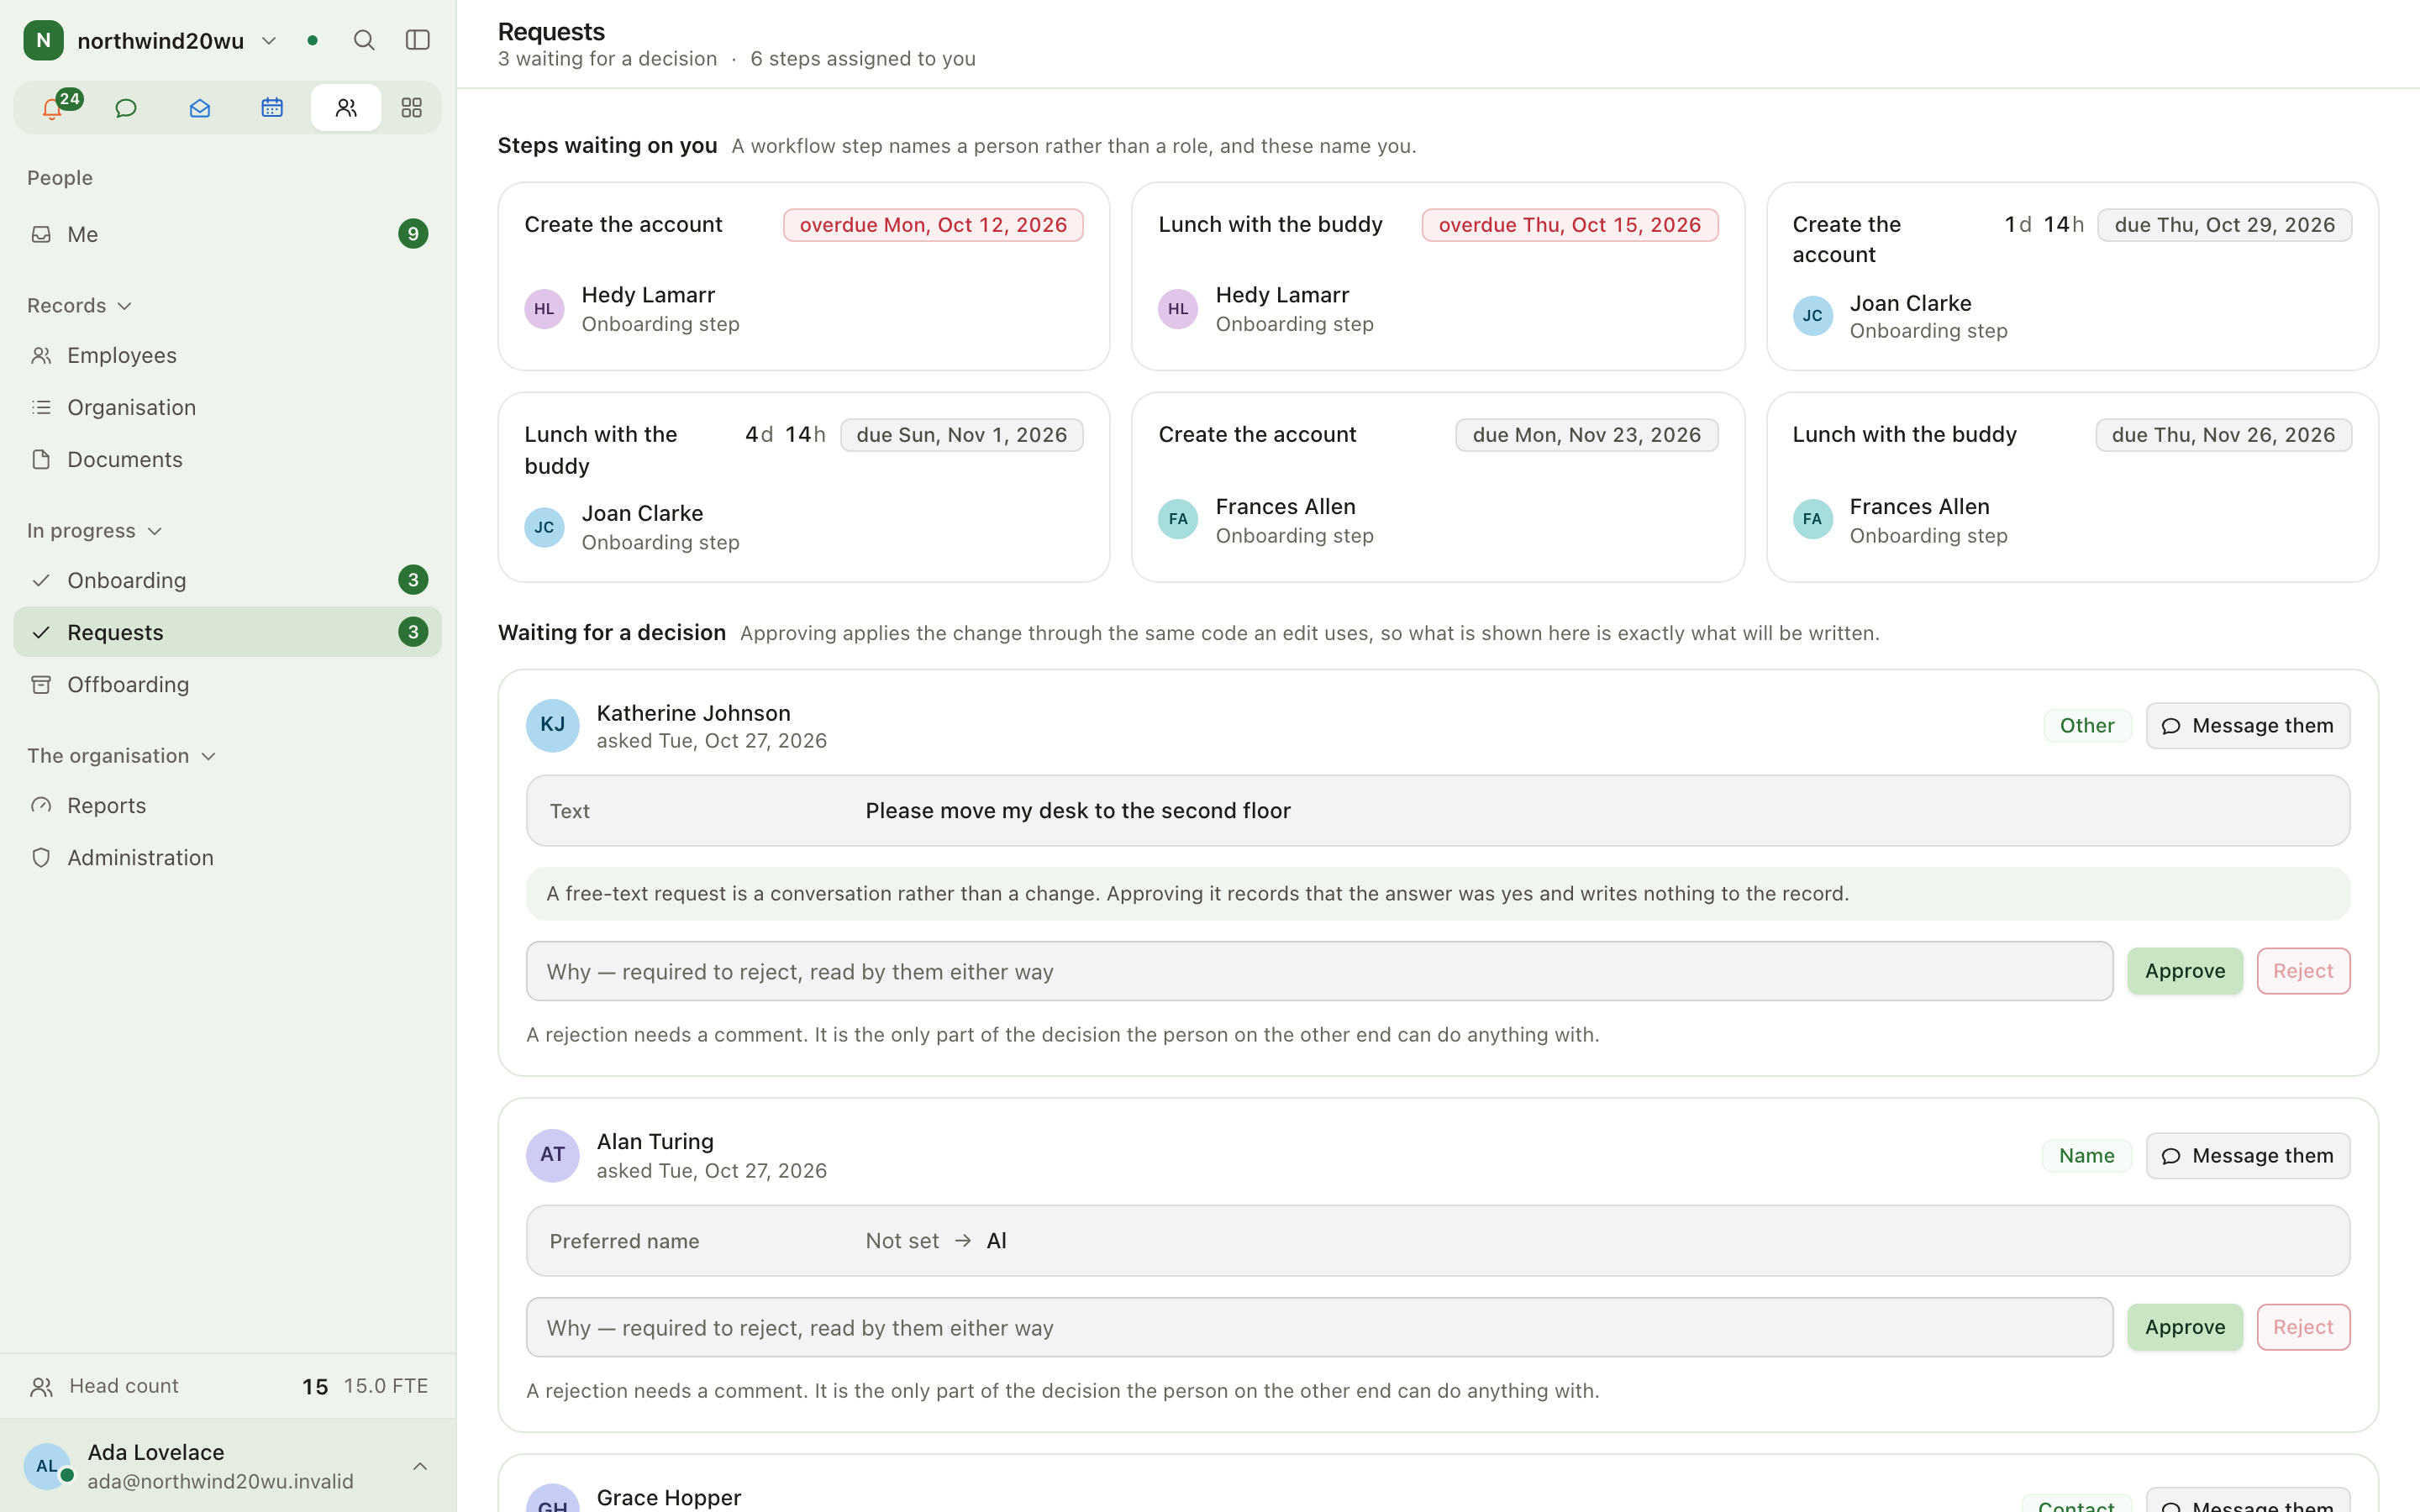The height and width of the screenshot is (1512, 2420).
Task: Click Katherine Johnson's KJ avatar
Action: tap(553, 725)
